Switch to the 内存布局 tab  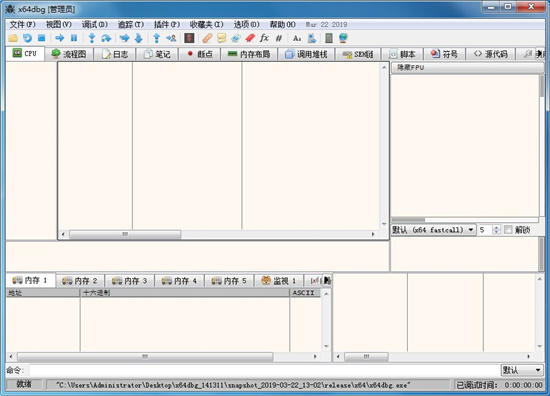(x=249, y=54)
